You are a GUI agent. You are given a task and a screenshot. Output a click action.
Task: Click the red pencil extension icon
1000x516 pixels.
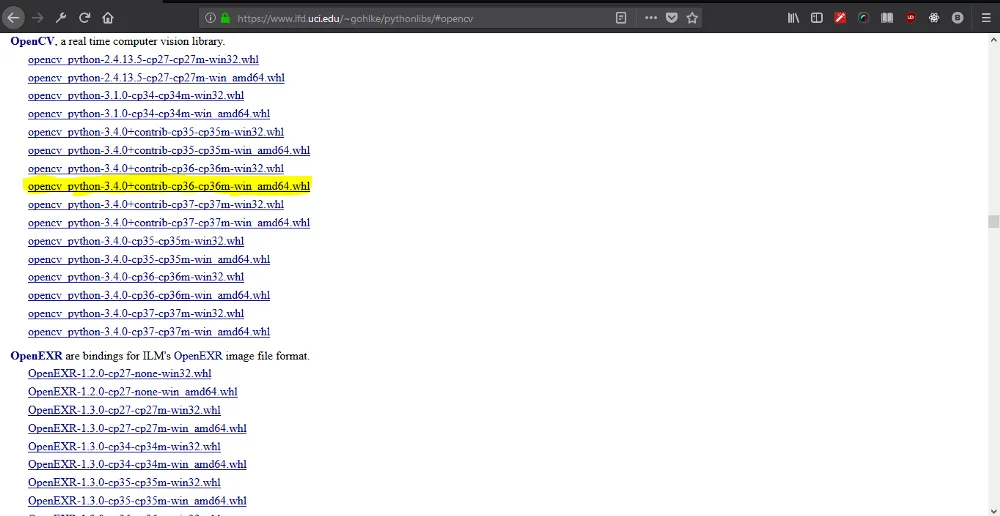pos(841,18)
